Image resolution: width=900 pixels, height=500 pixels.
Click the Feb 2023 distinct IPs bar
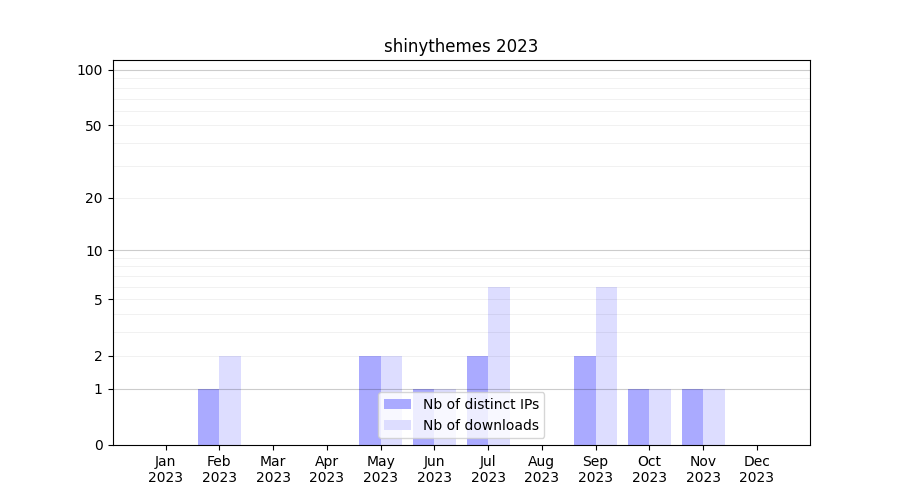pyautogui.click(x=208, y=417)
